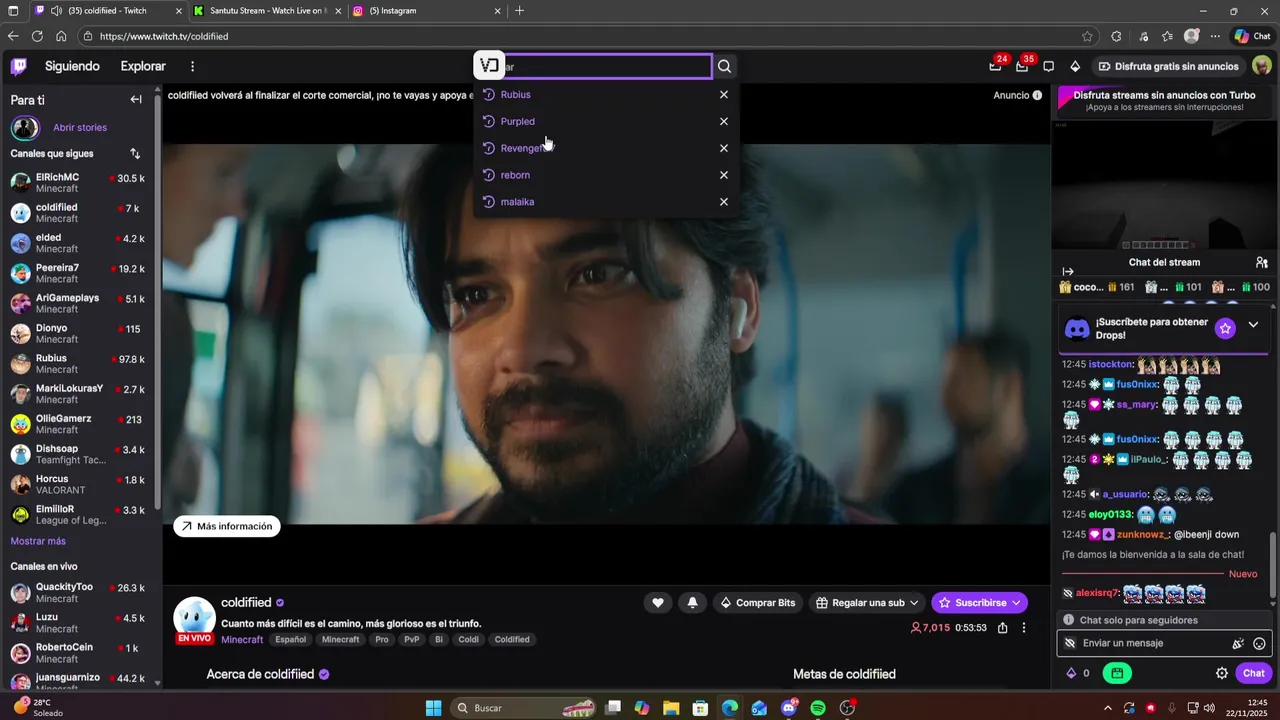The height and width of the screenshot is (720, 1280).
Task: Click the purple Chat send button
Action: pyautogui.click(x=1253, y=673)
